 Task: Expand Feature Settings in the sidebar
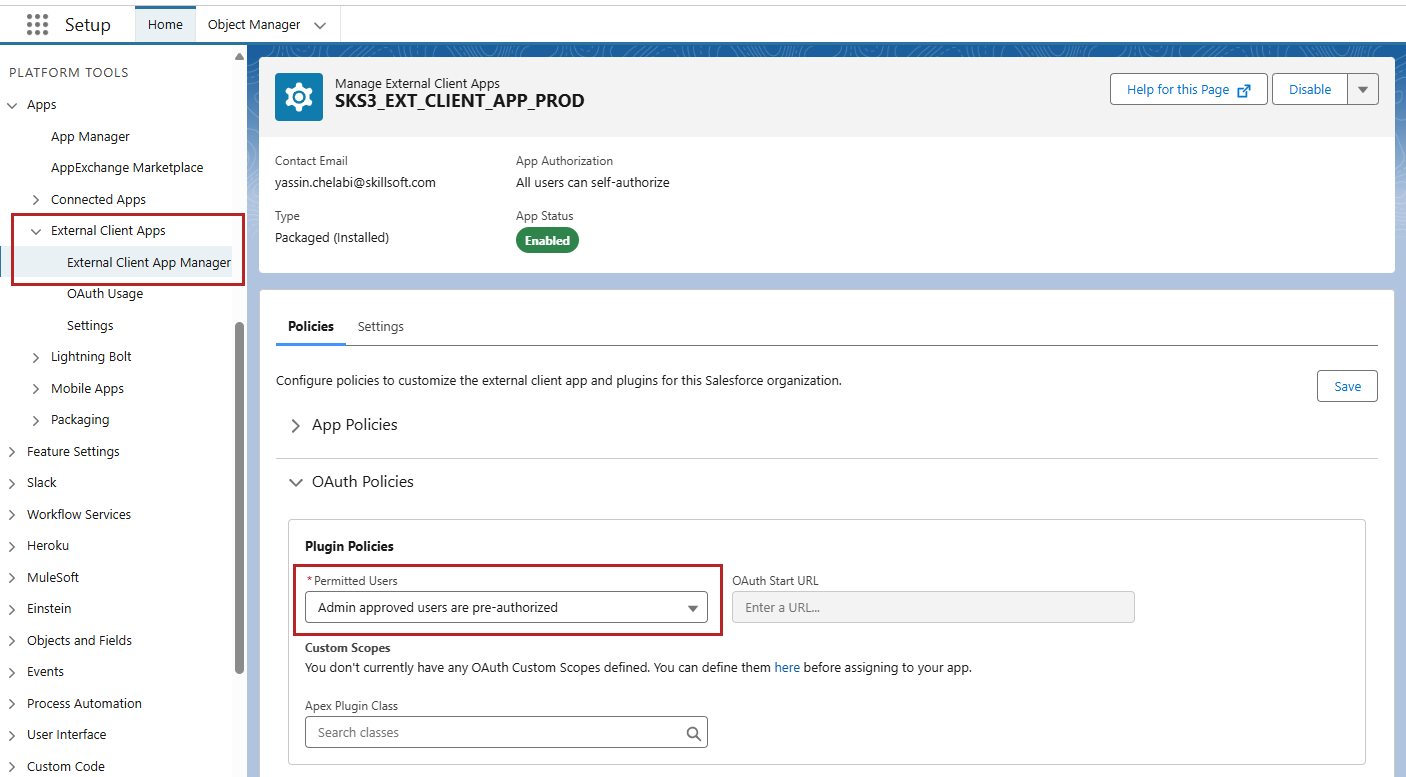(12, 452)
